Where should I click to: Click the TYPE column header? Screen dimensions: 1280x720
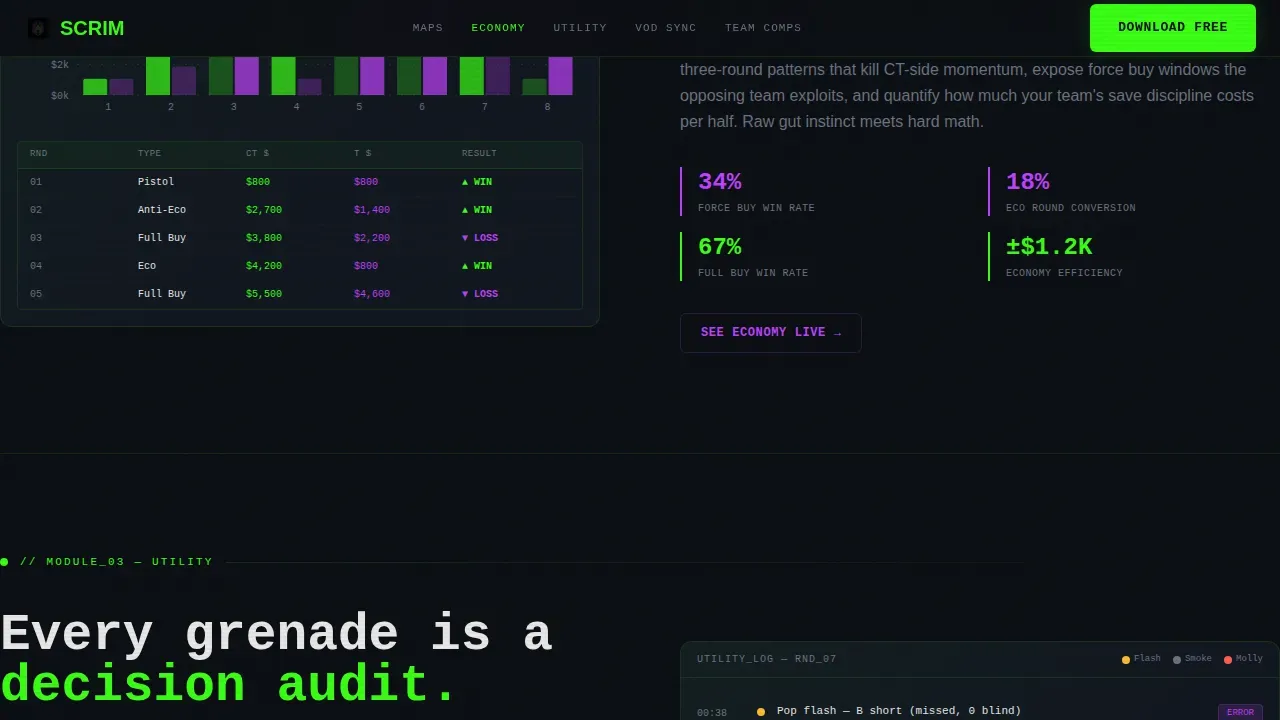click(149, 154)
